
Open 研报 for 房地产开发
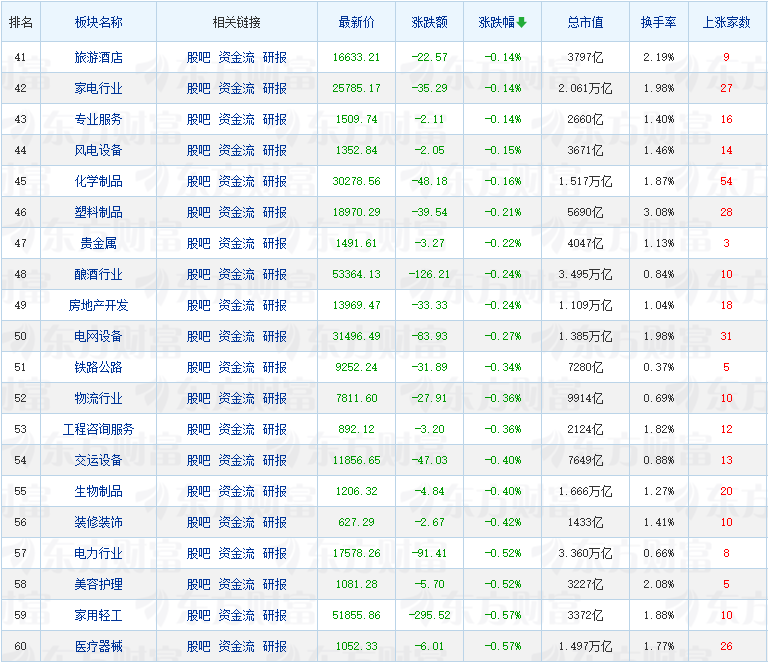274,305
